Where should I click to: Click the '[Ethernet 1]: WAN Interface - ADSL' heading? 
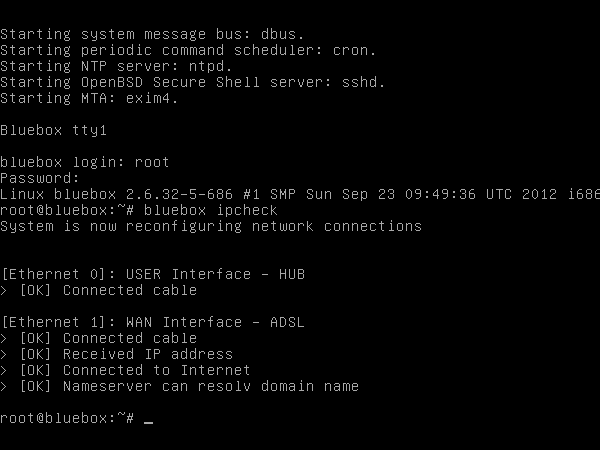[153, 322]
